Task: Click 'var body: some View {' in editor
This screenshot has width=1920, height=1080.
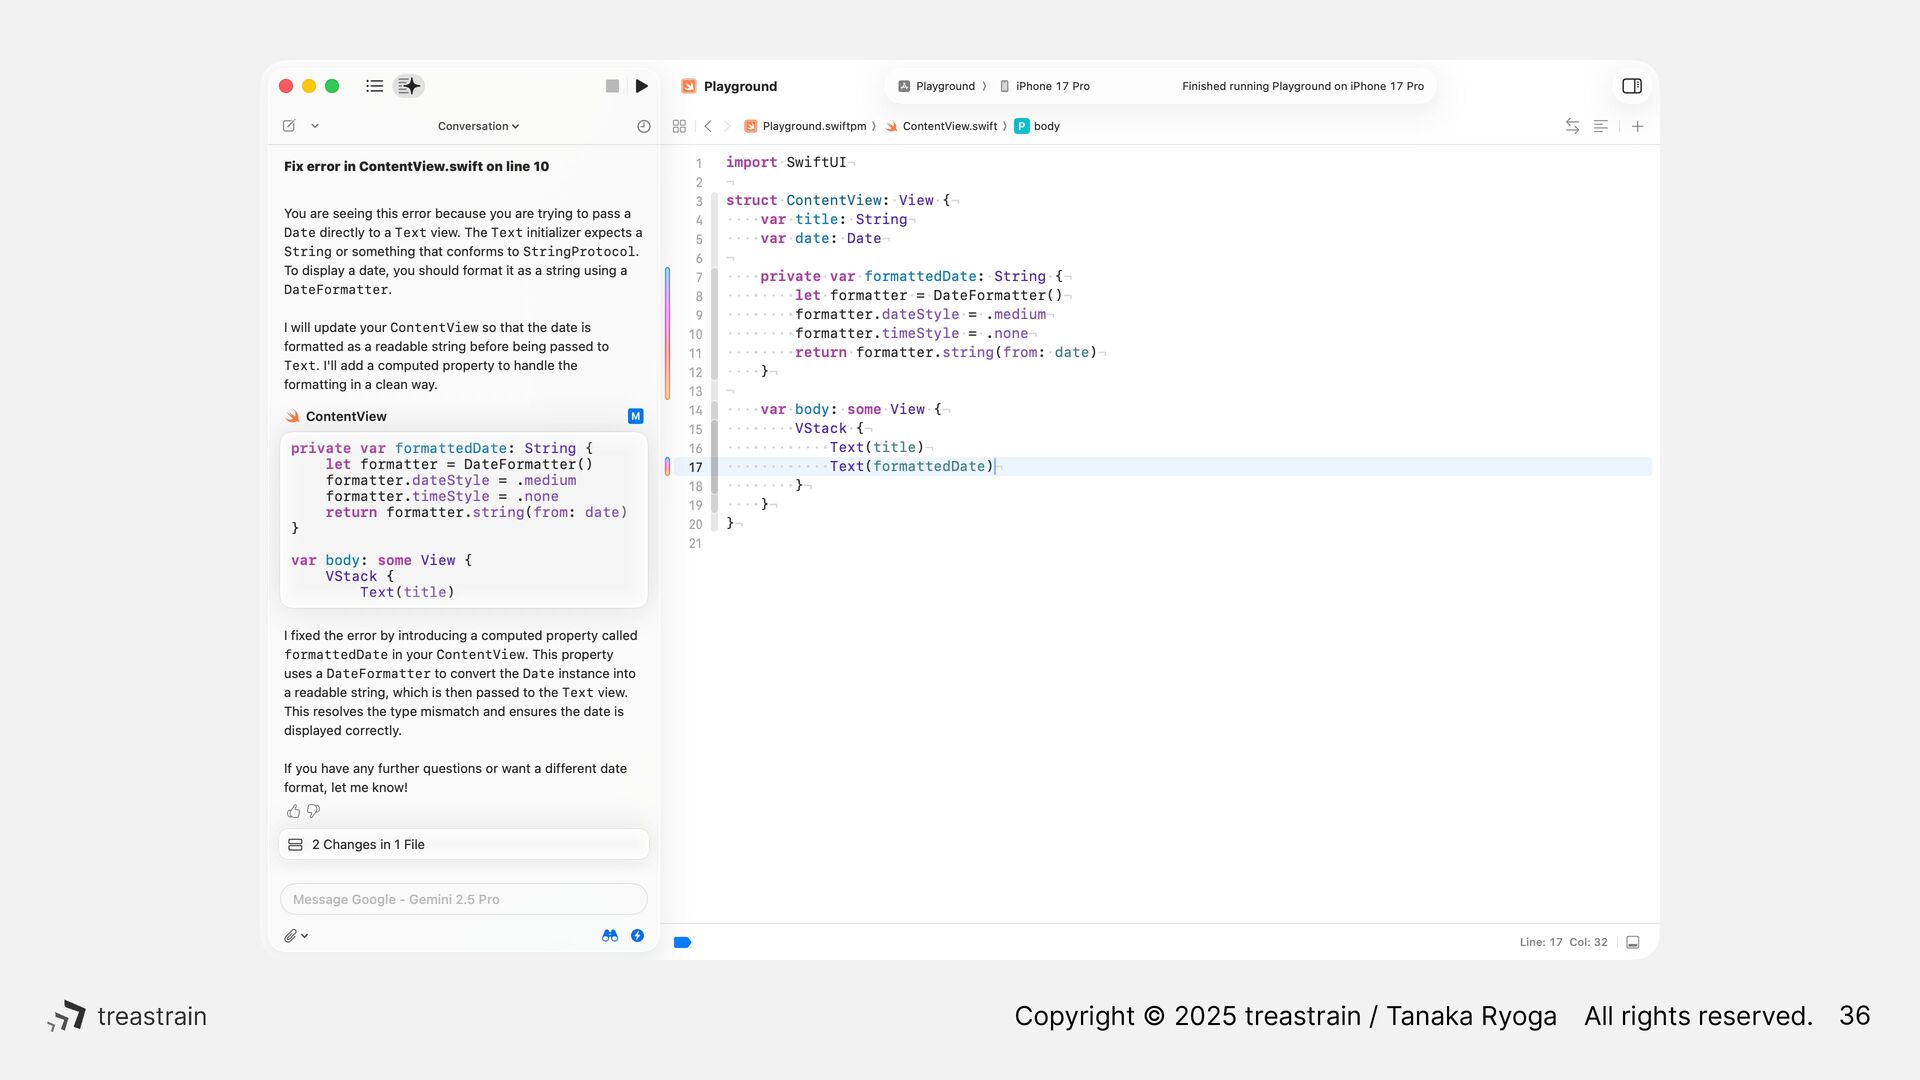Action: [851, 409]
